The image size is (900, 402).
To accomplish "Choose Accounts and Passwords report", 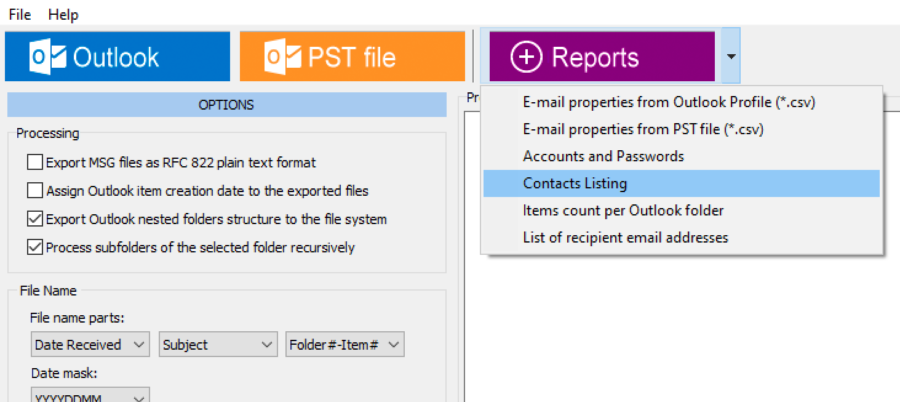I will 603,156.
